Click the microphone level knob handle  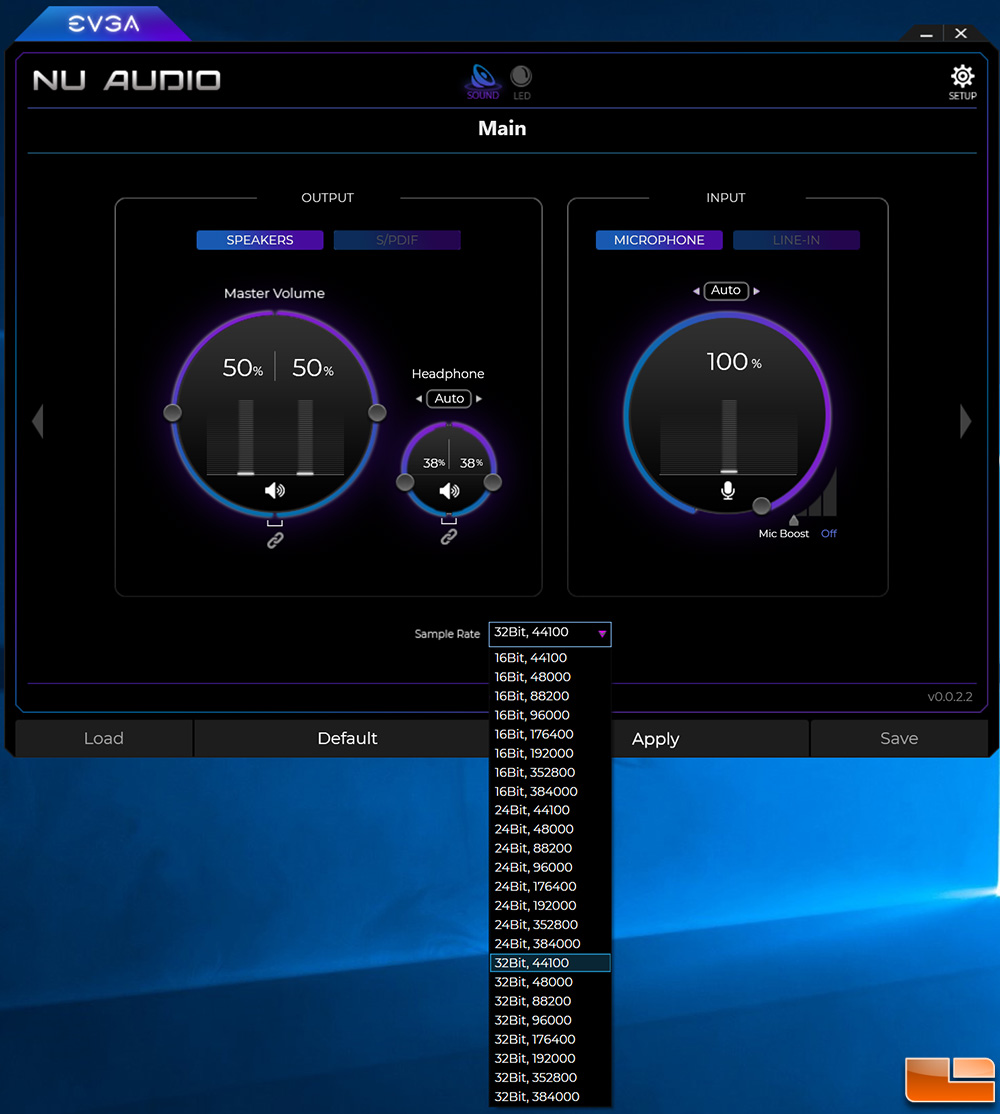click(761, 505)
